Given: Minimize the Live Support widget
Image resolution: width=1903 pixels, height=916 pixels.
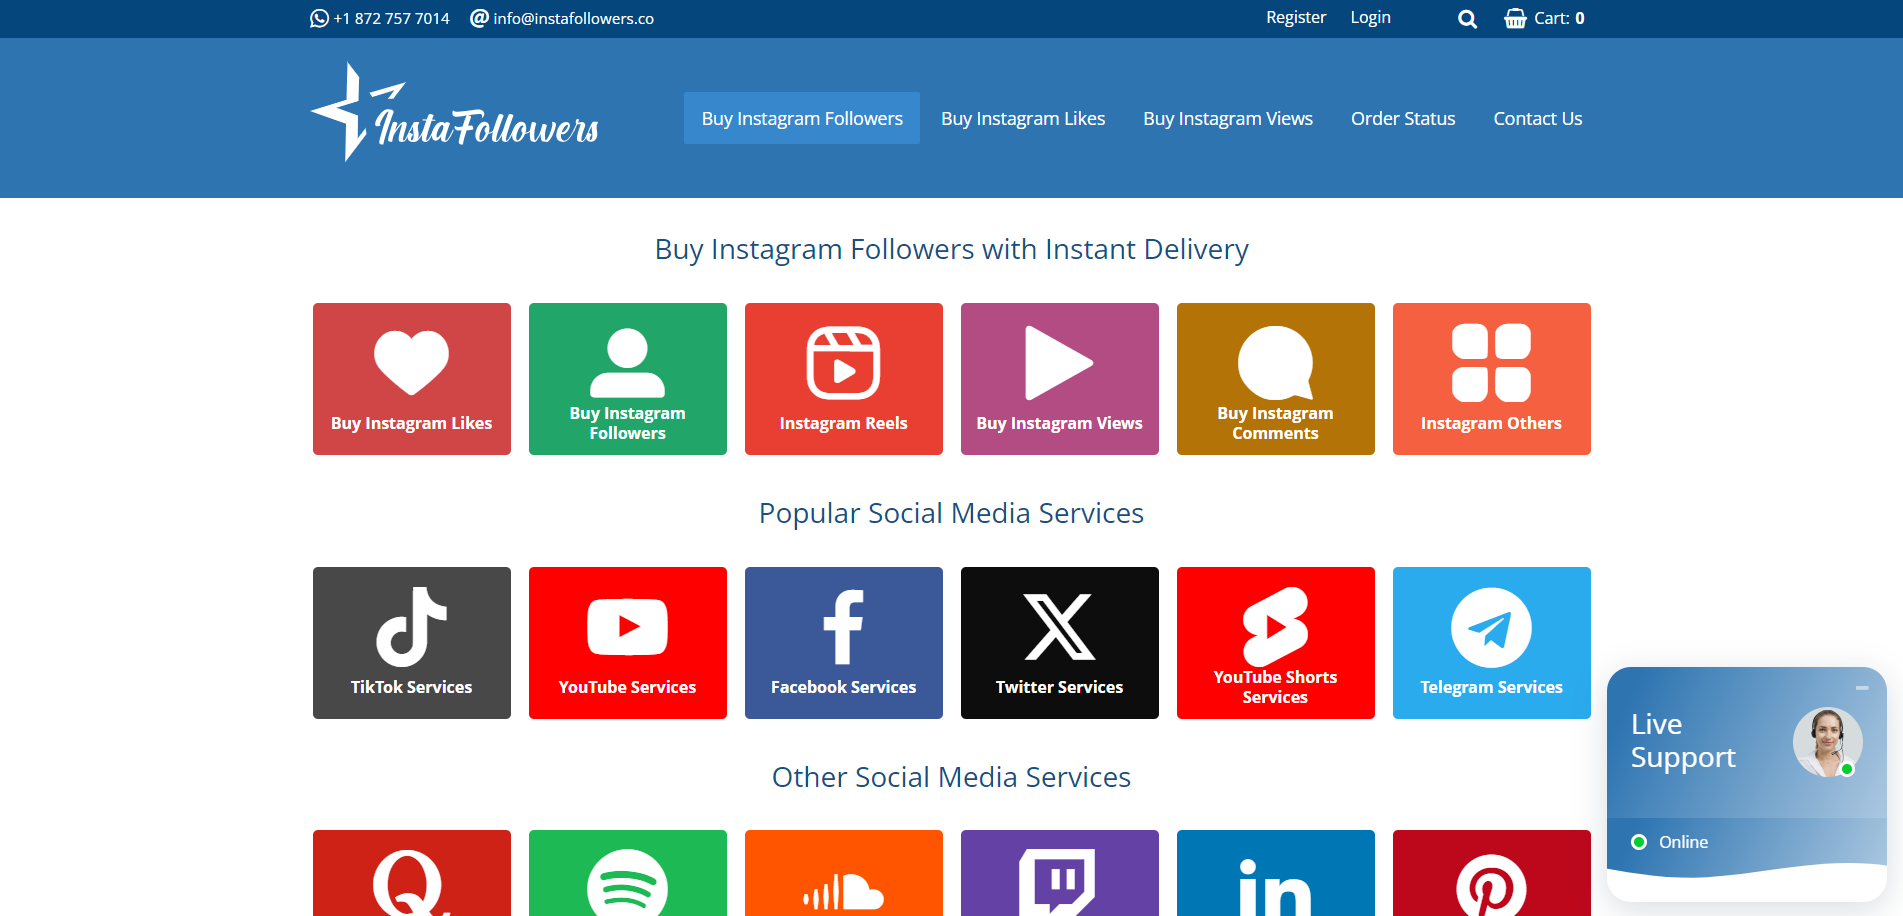Looking at the screenshot, I should click(x=1862, y=688).
